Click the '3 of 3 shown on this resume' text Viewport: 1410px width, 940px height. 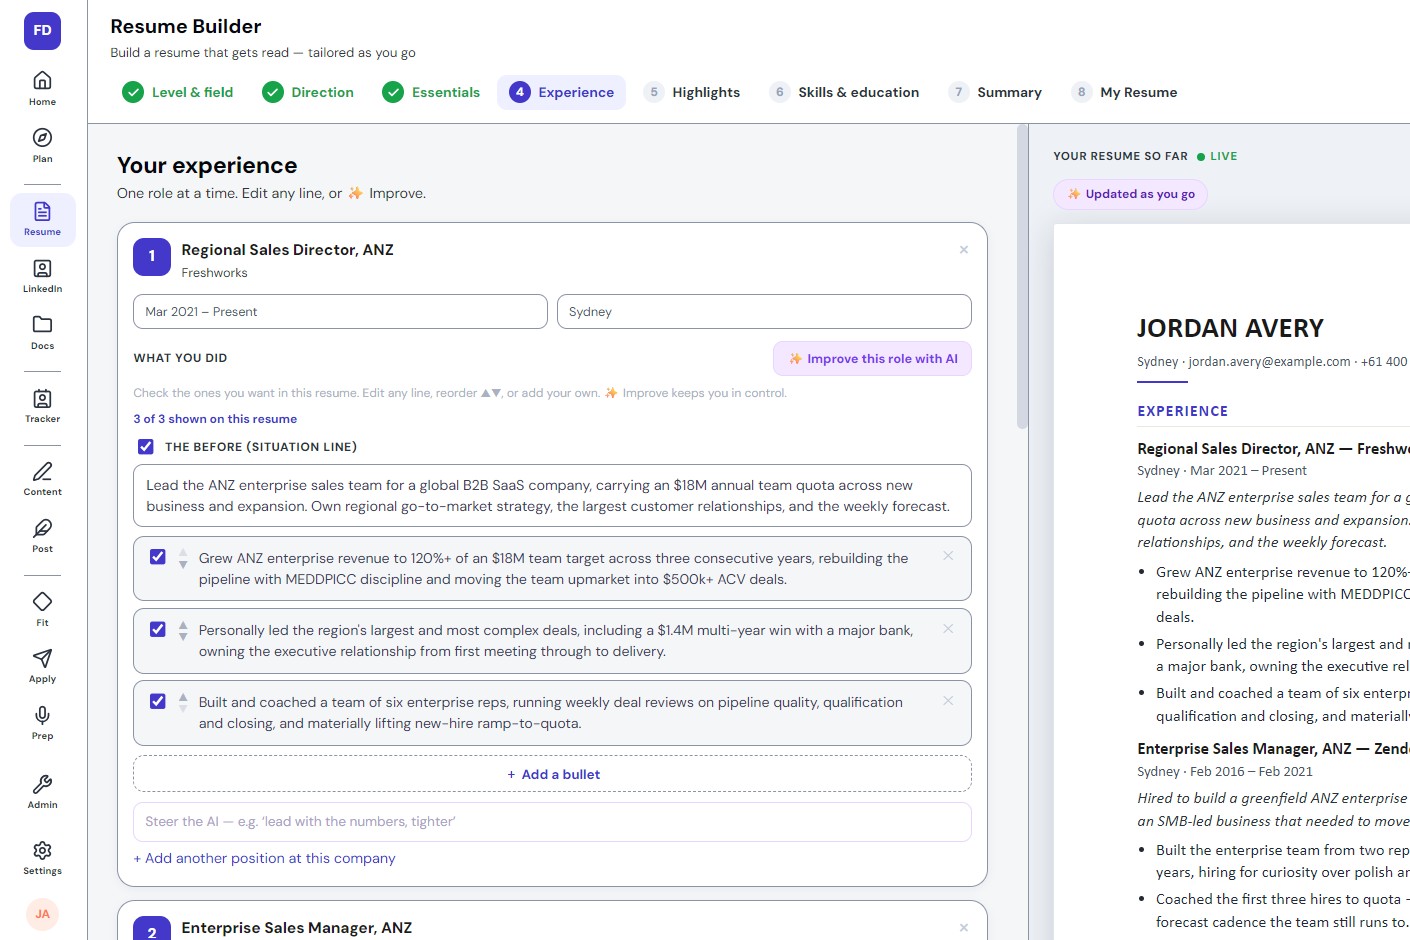coord(215,419)
